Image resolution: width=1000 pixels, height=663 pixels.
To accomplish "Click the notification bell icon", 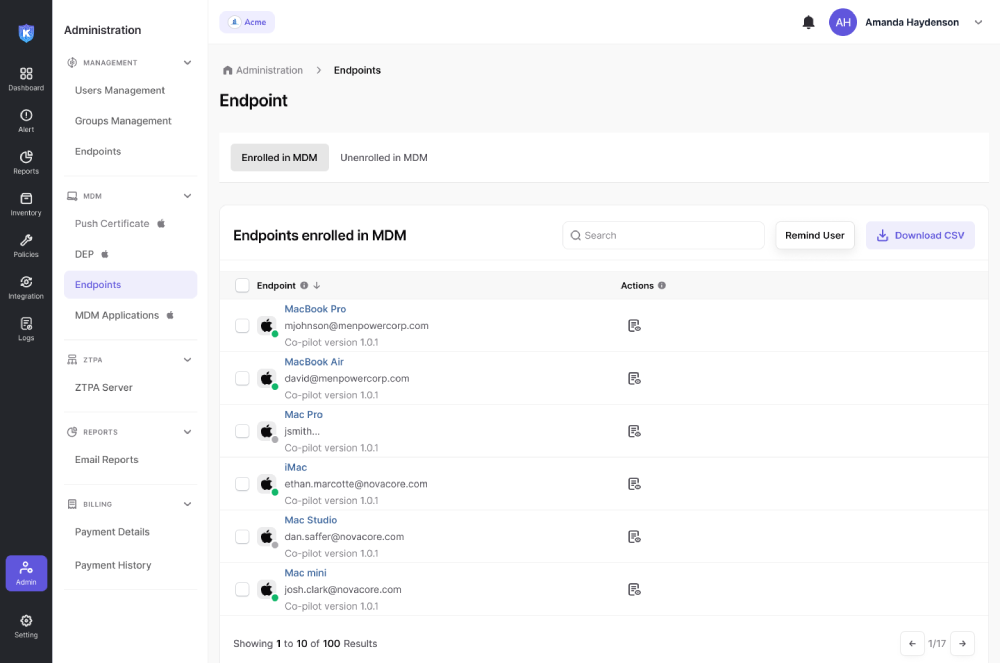I will [x=808, y=22].
